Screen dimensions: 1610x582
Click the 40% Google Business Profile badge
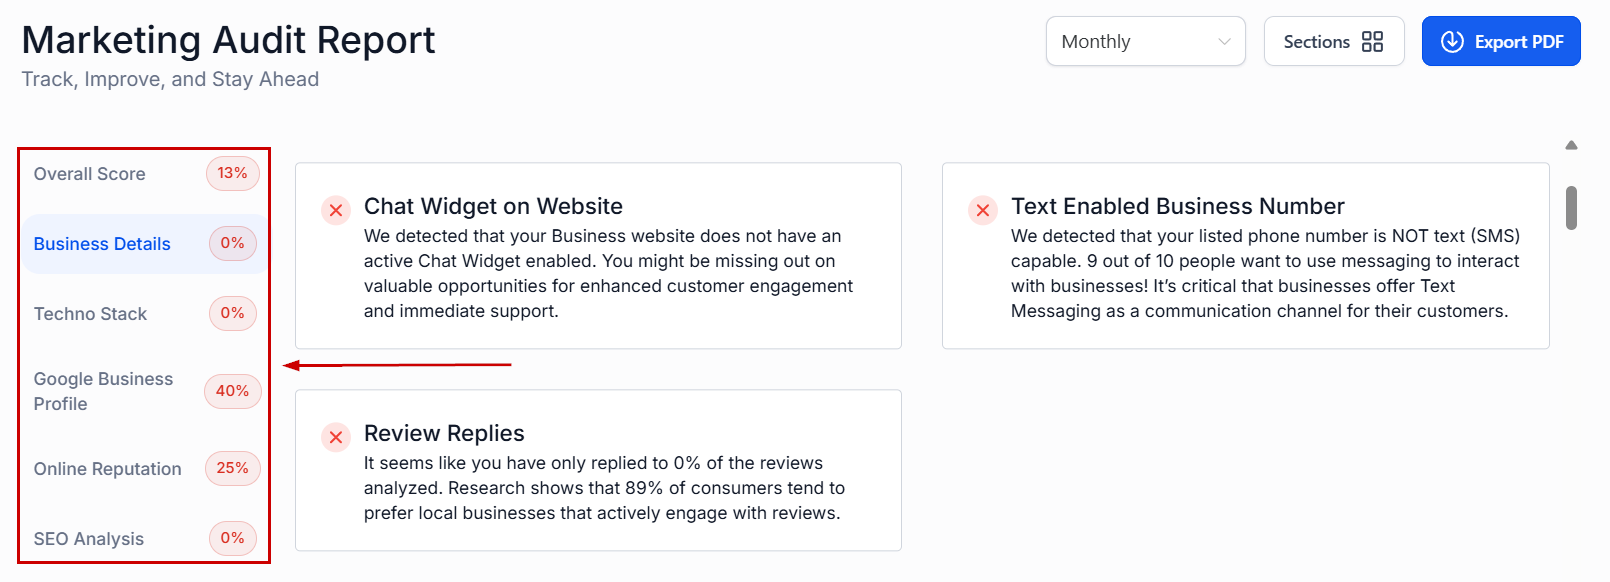click(232, 391)
